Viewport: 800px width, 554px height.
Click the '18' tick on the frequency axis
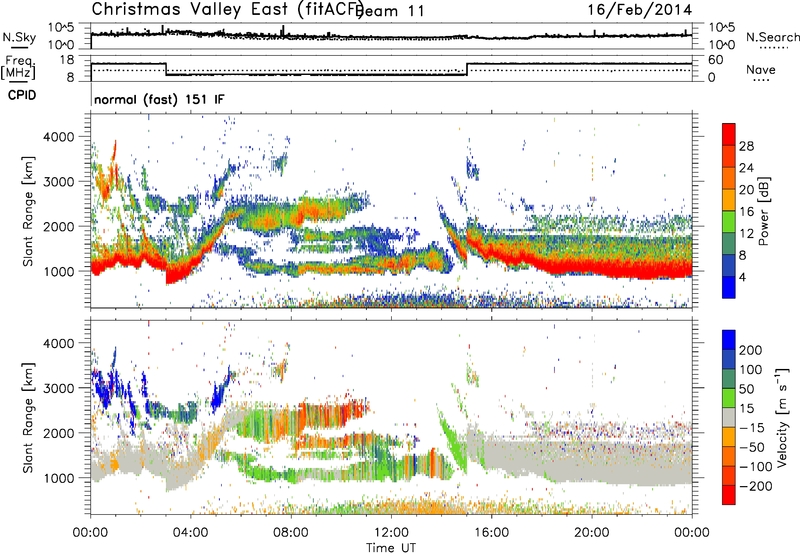click(66, 60)
